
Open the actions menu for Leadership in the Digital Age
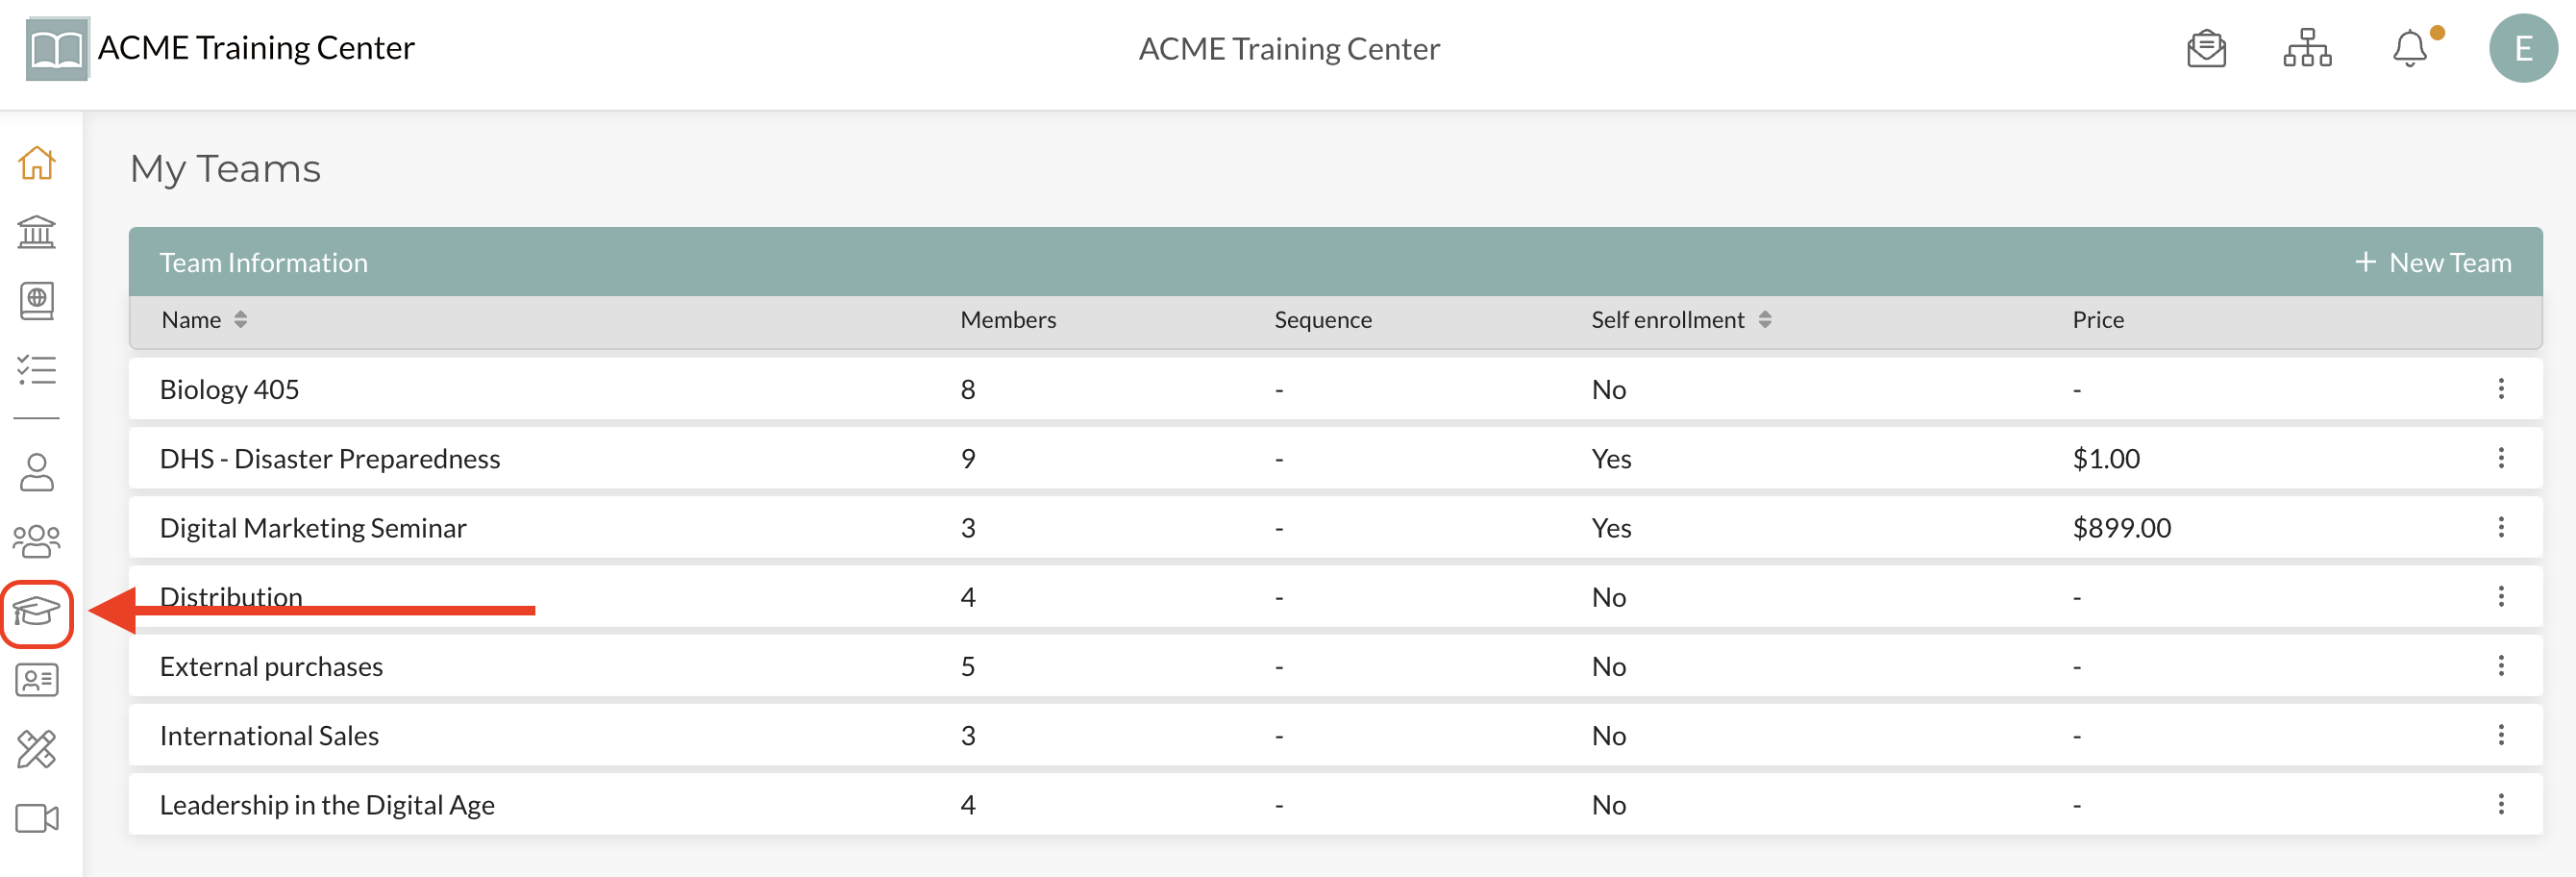(2500, 804)
